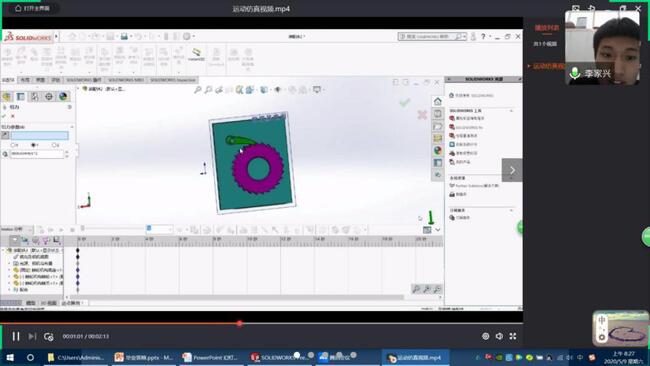Toggle fullscreen icon in video player
650x366 pixels.
[x=513, y=336]
